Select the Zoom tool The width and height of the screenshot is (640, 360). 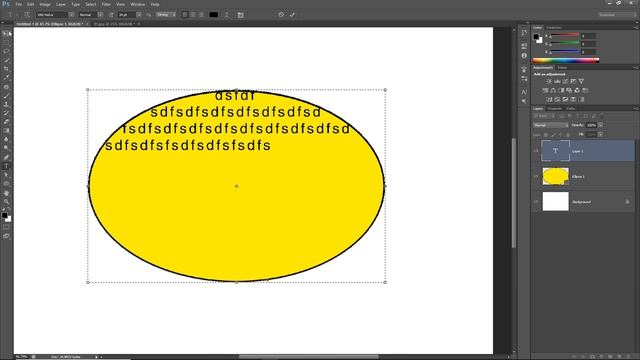(6, 202)
